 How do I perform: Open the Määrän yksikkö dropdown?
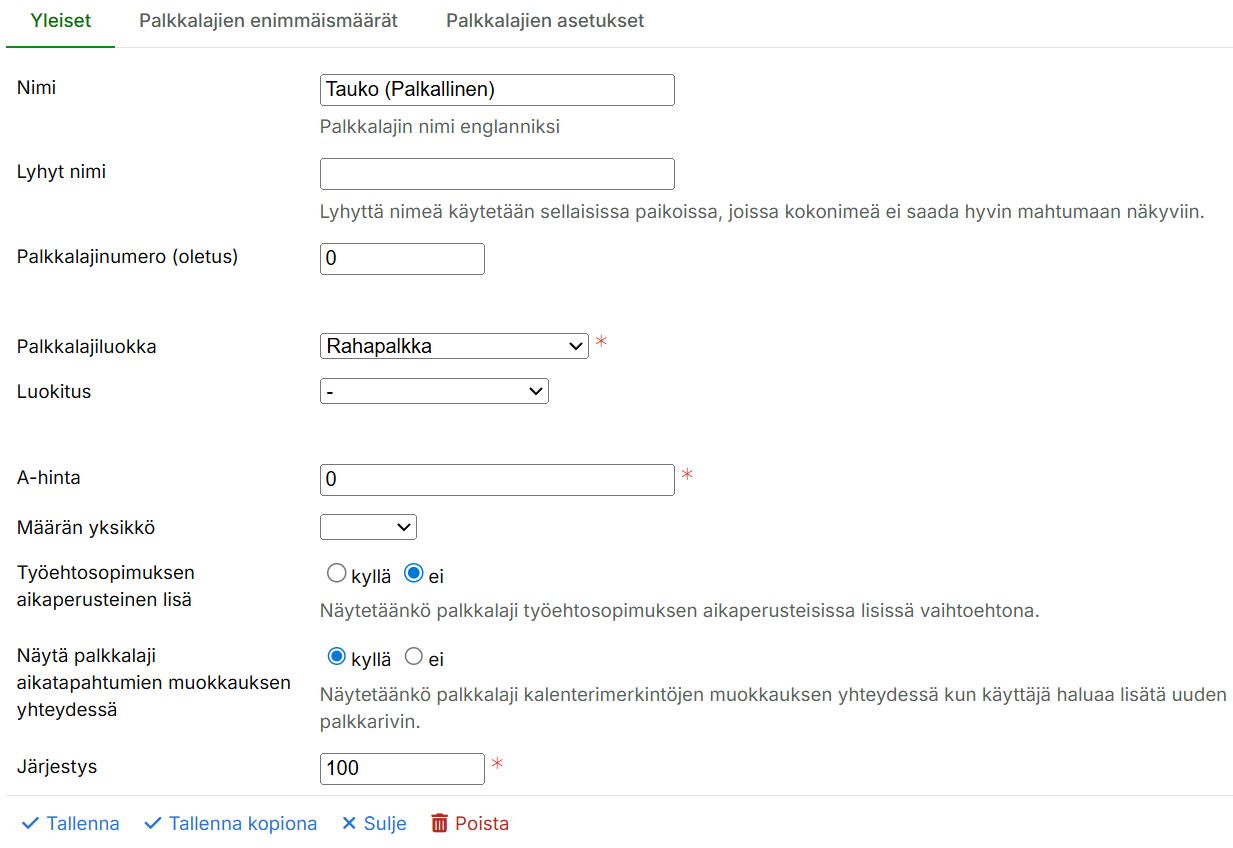[x=368, y=527]
